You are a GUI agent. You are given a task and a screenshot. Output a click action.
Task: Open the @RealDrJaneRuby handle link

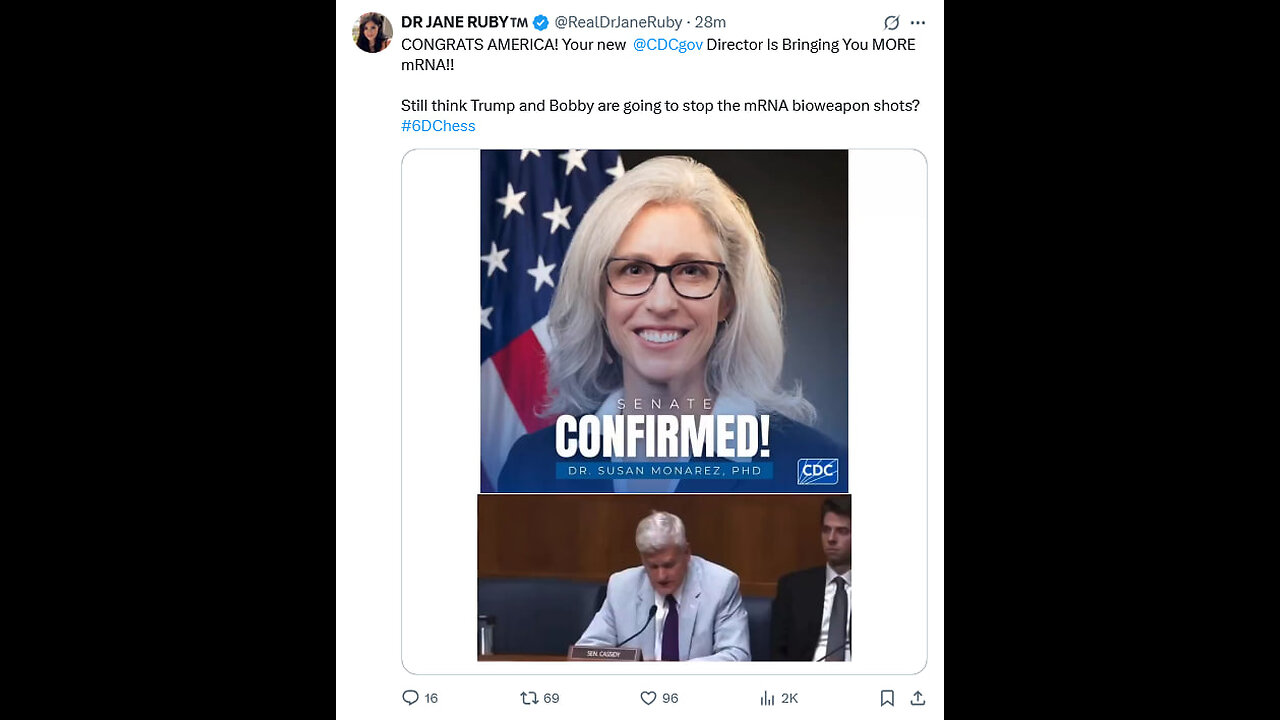point(618,22)
